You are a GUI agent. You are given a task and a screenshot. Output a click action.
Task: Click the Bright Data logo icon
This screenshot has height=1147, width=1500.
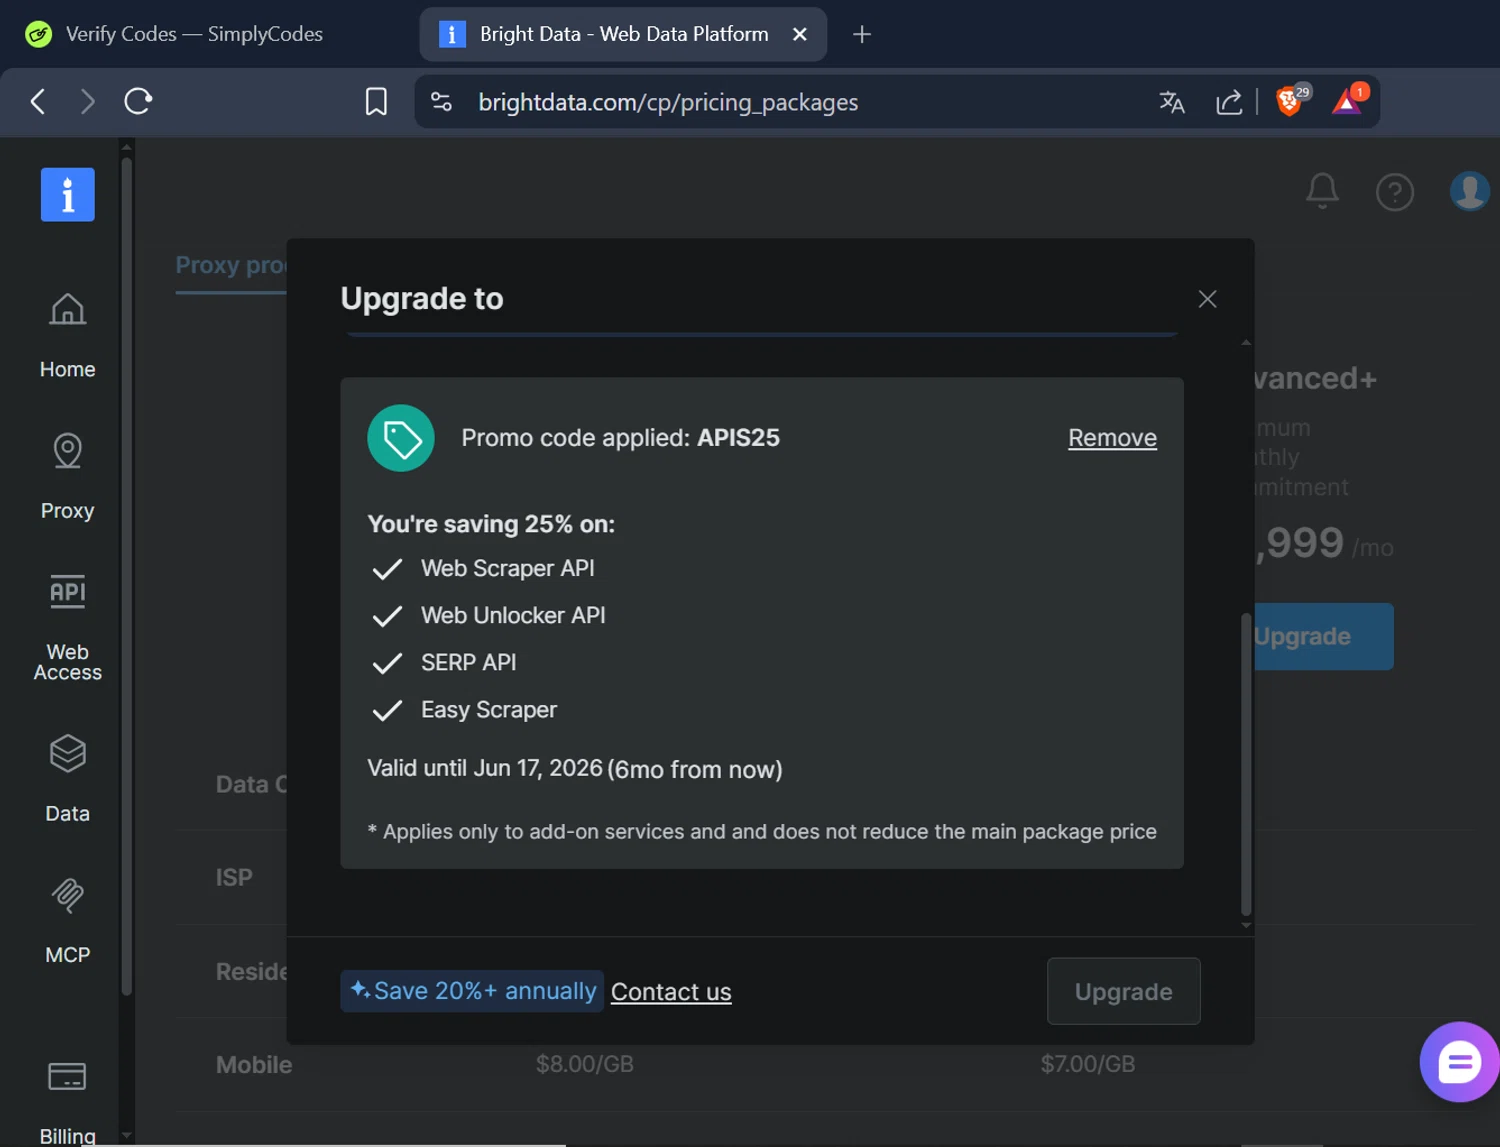[67, 194]
